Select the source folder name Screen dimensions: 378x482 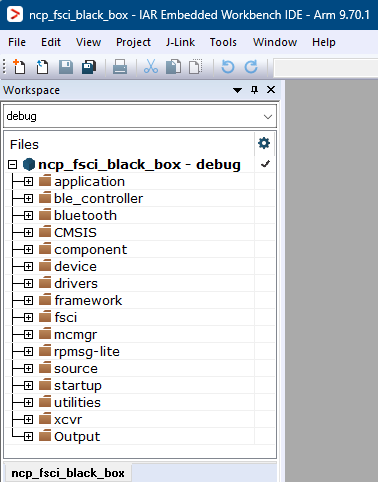click(x=76, y=369)
